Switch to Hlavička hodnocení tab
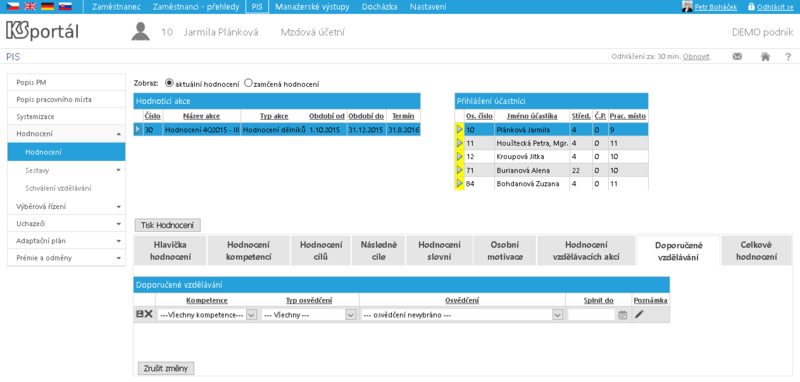This screenshot has width=800, height=382. pyautogui.click(x=170, y=250)
